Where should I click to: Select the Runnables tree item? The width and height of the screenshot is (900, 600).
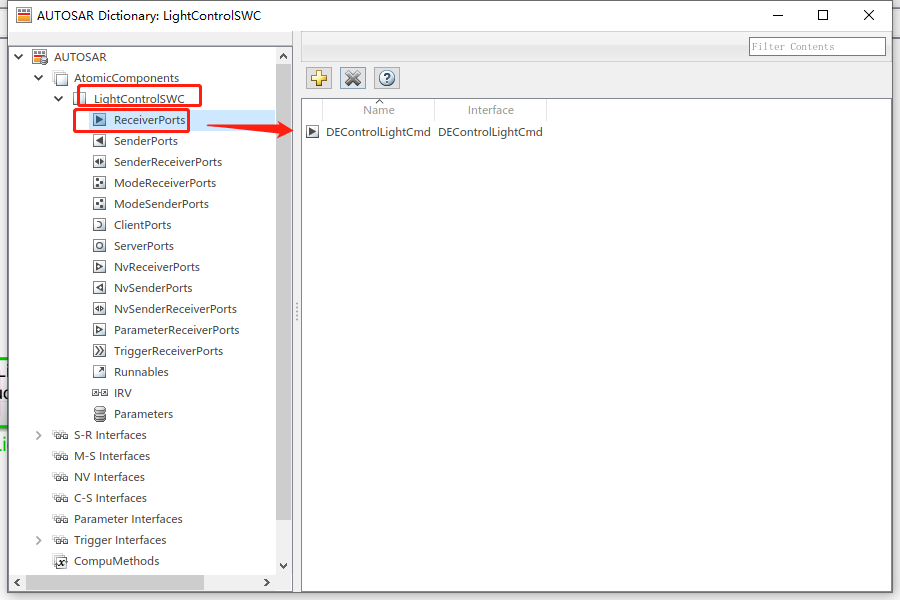click(x=141, y=371)
